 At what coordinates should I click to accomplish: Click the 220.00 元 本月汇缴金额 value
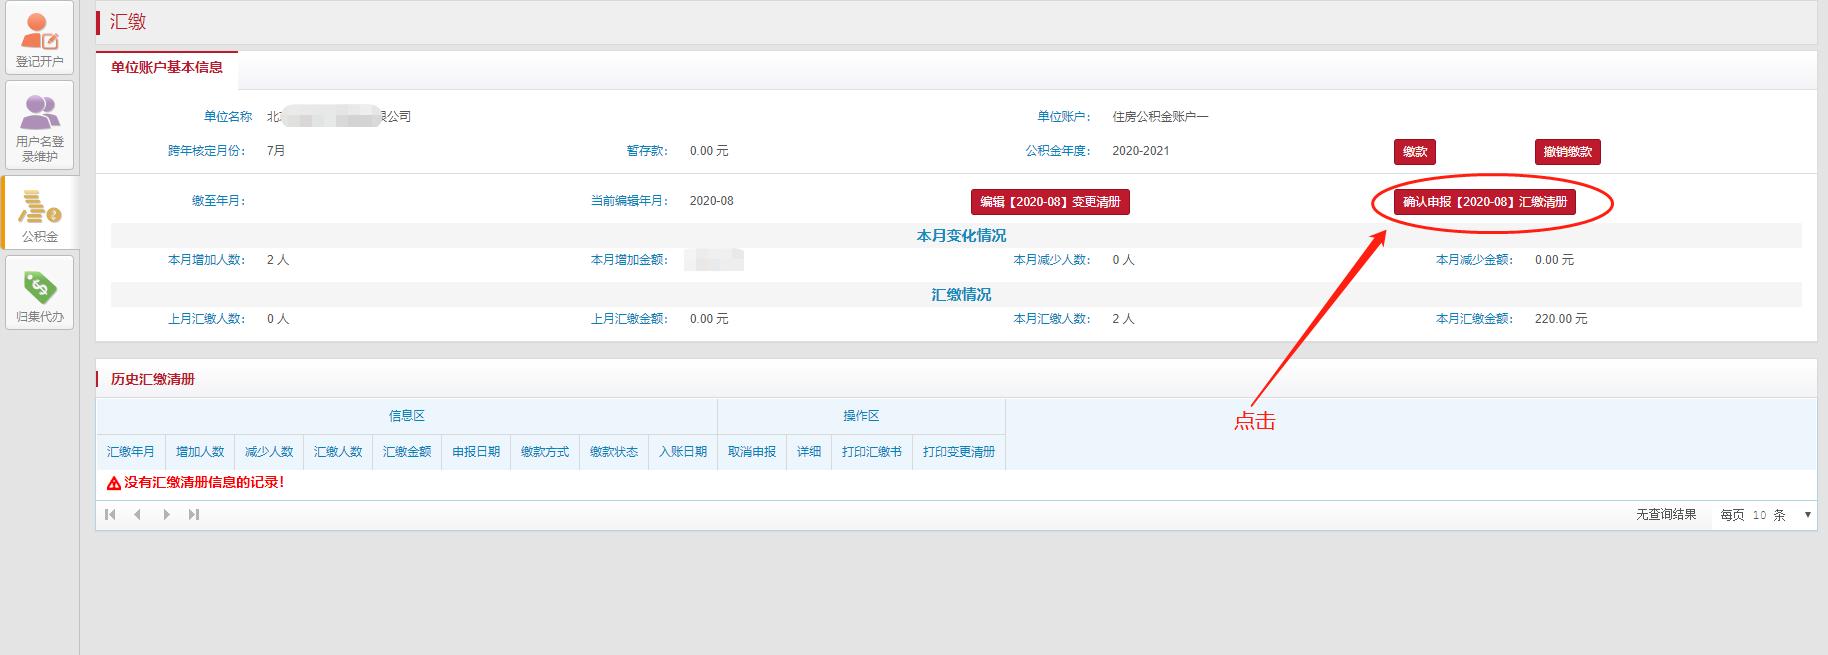coord(1561,319)
